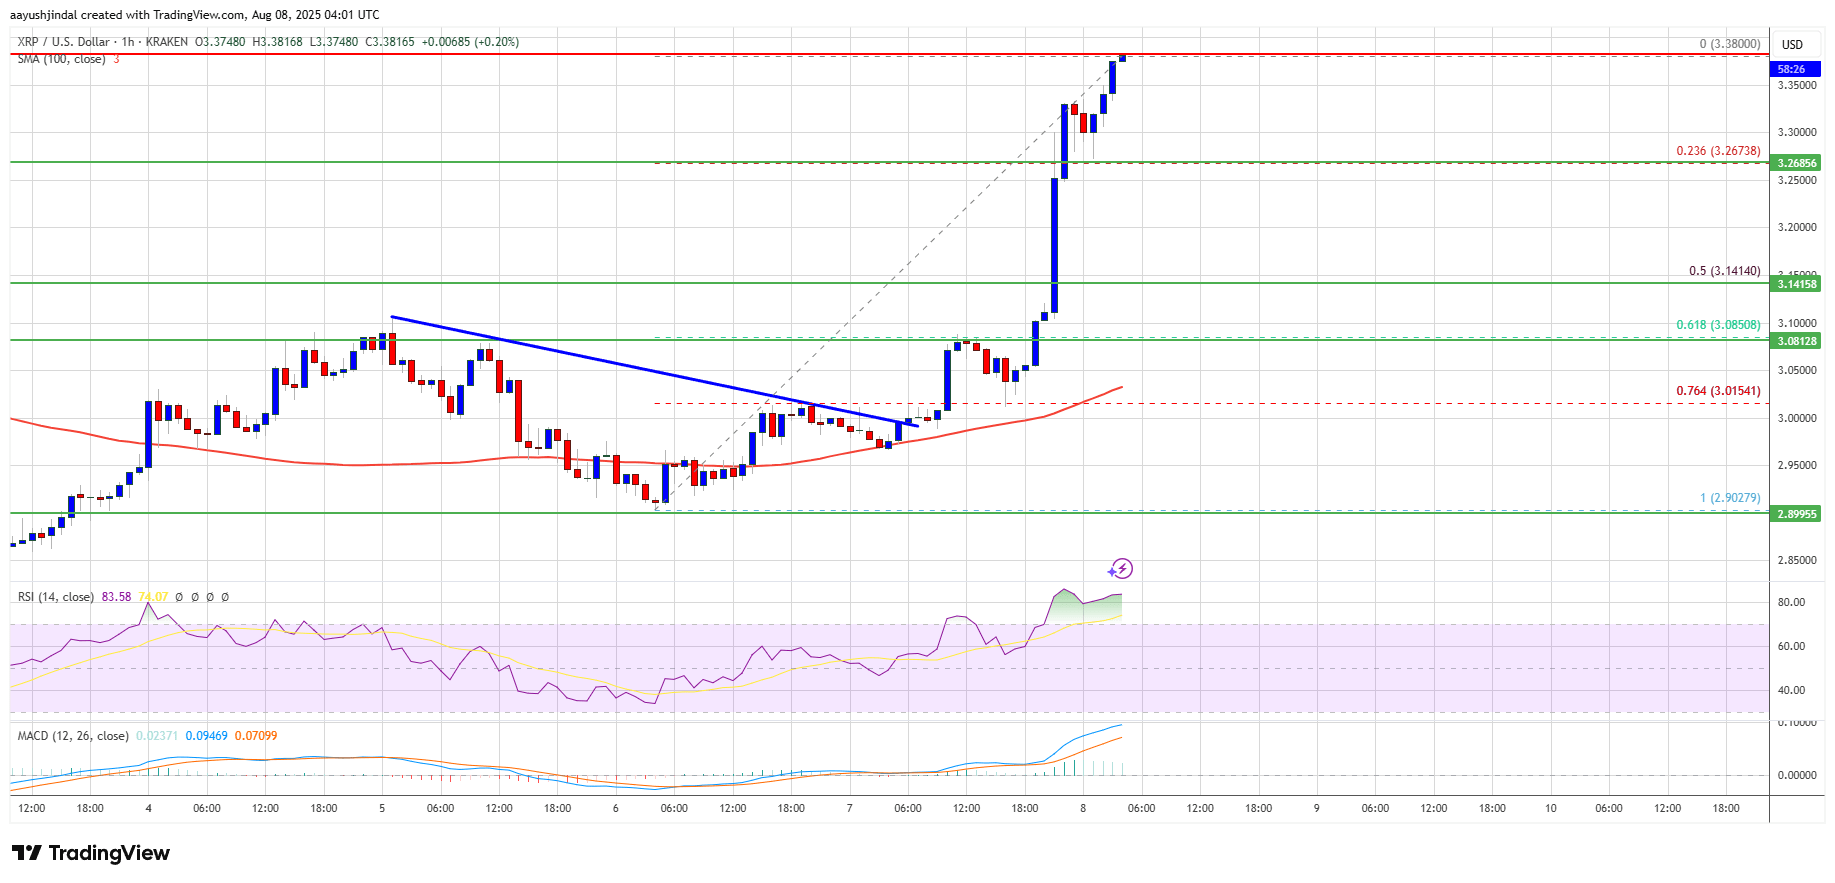
Task: Click the date label 8 on time axis
Action: (1083, 808)
